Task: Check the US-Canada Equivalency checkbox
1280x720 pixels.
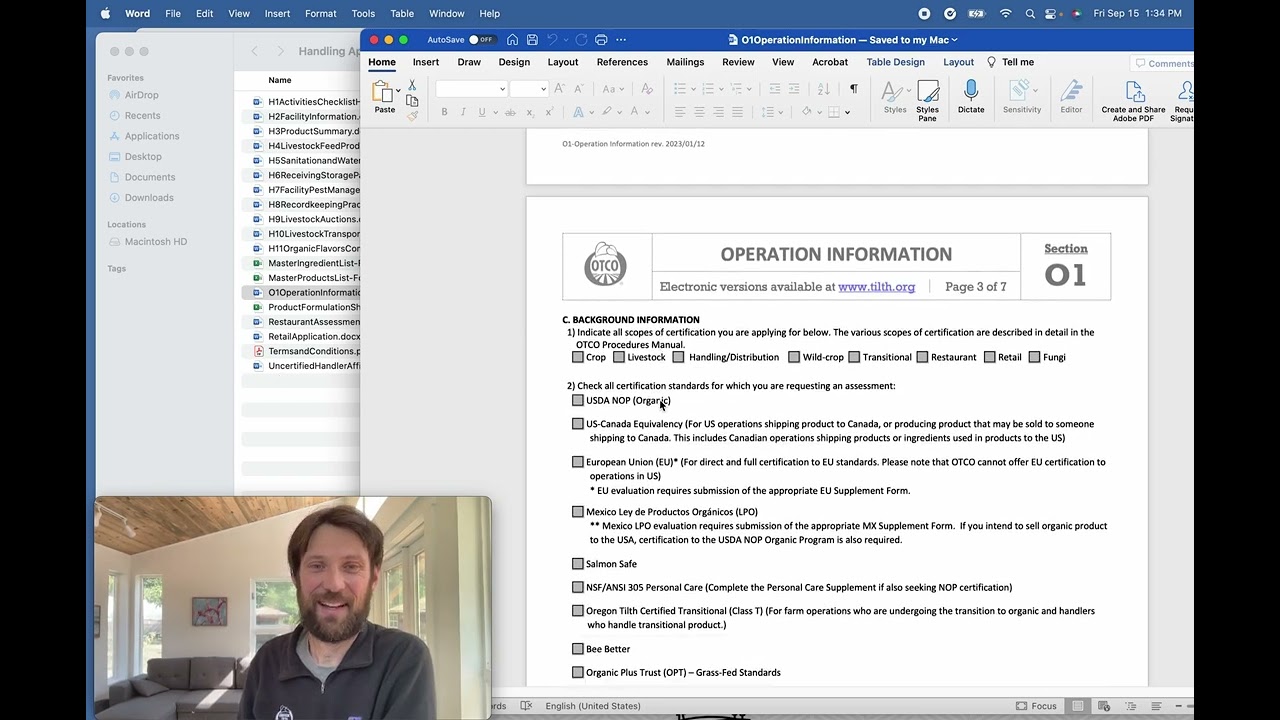Action: (x=578, y=424)
